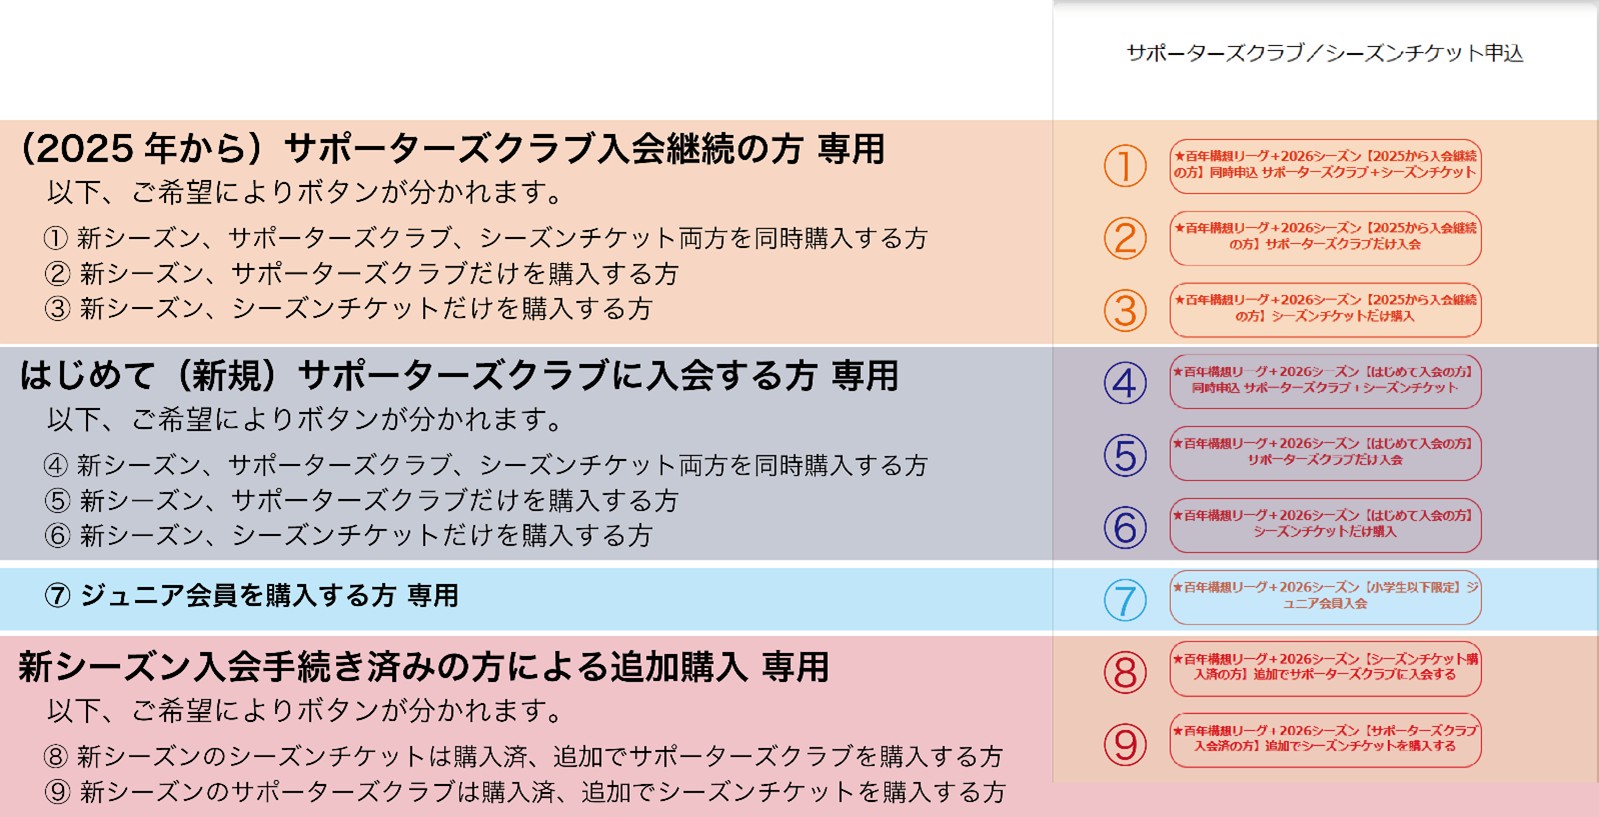Choose 2025入会継続 シーズンチケットだけ購入 button
Image resolution: width=1599 pixels, height=817 pixels.
click(x=1325, y=309)
